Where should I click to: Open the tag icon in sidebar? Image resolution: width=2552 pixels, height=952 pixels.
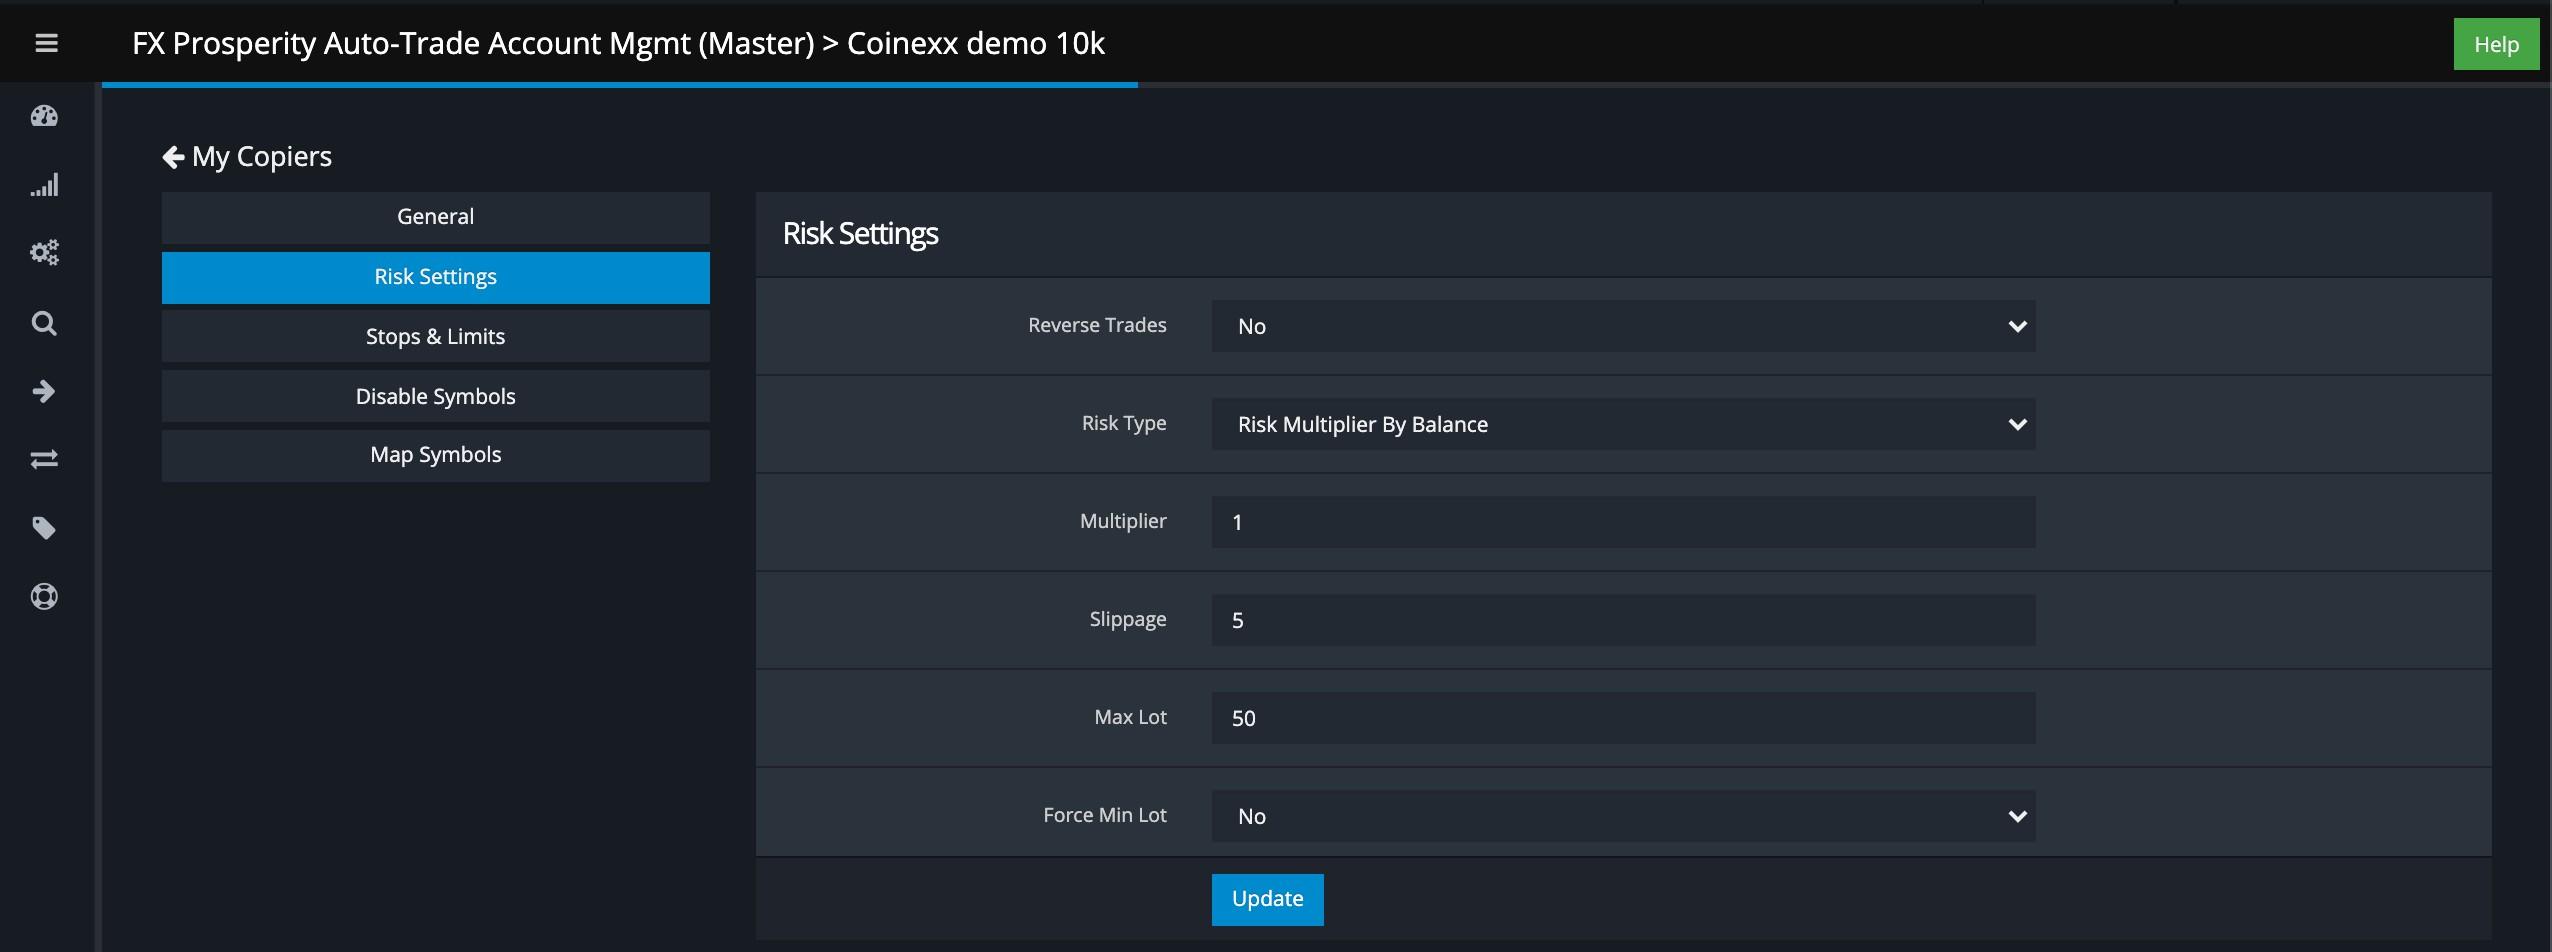point(44,528)
